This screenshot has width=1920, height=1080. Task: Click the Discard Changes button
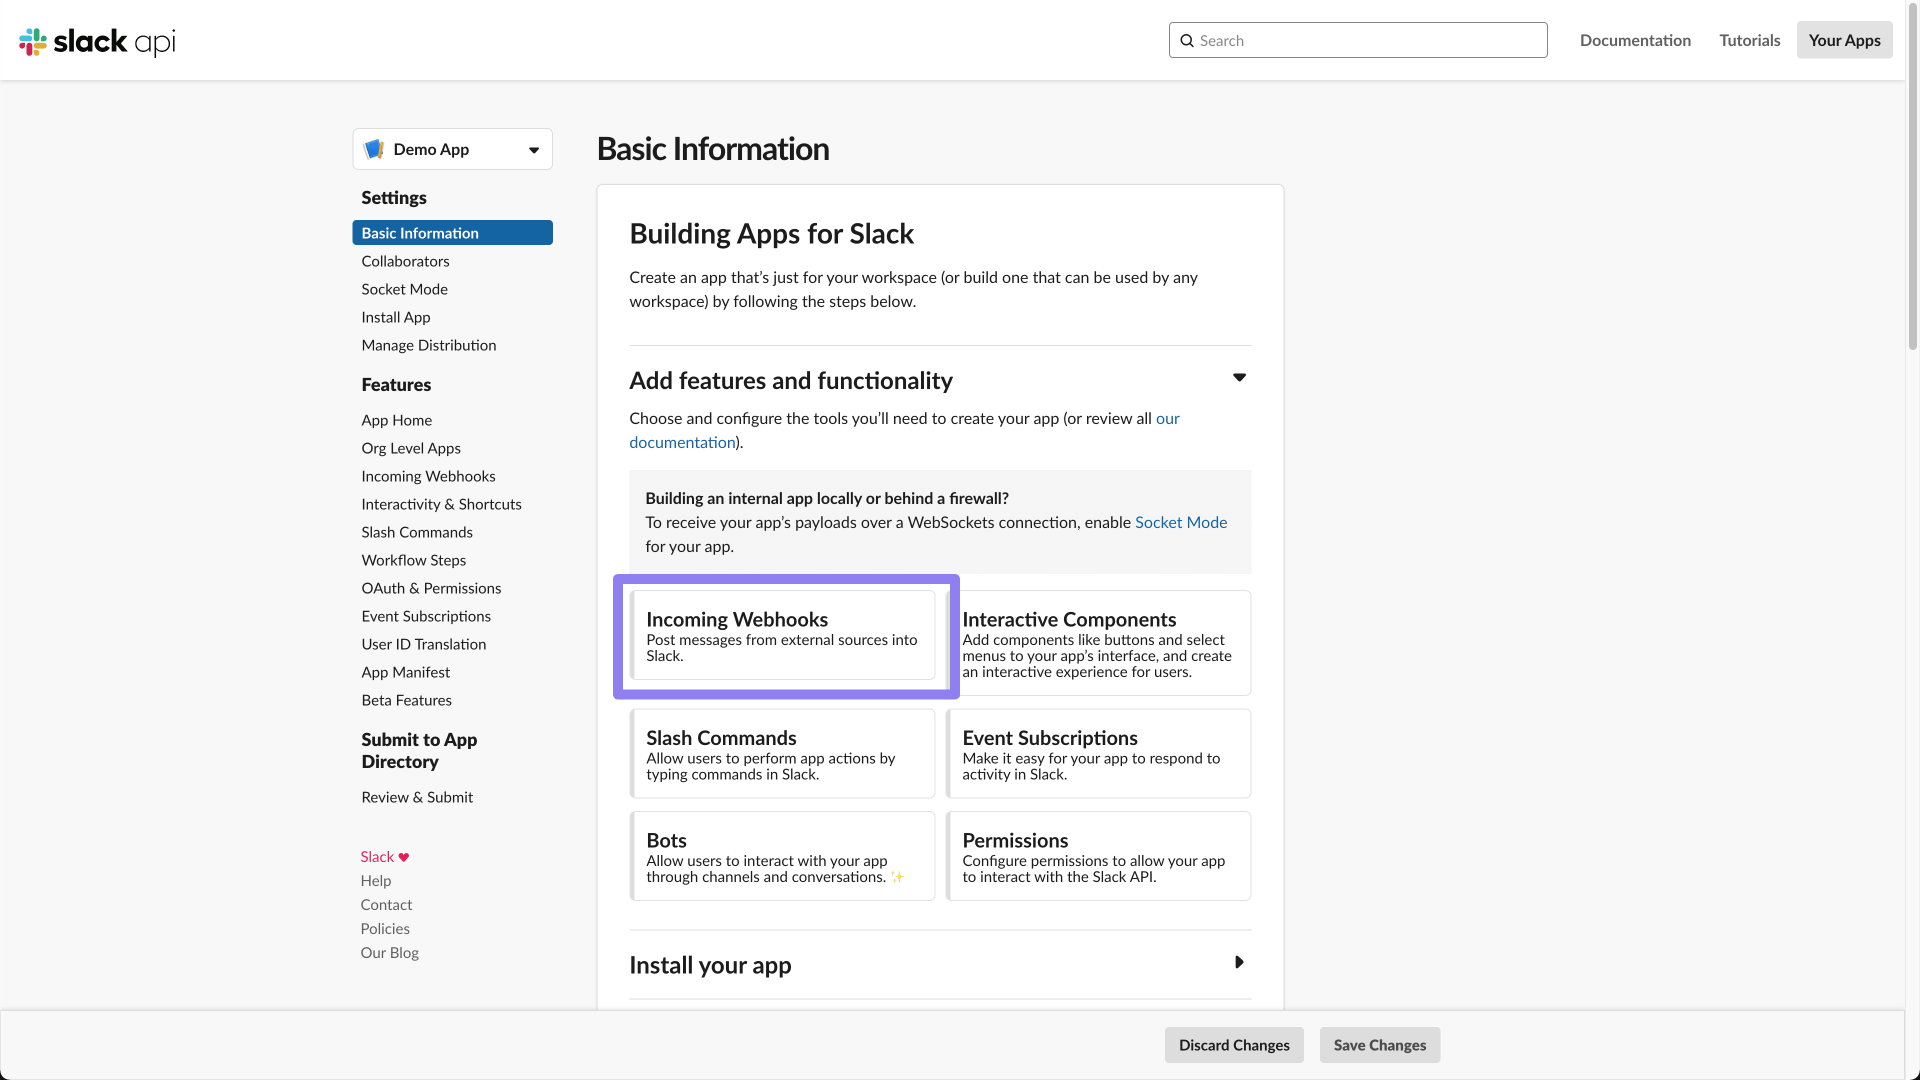pyautogui.click(x=1234, y=1044)
